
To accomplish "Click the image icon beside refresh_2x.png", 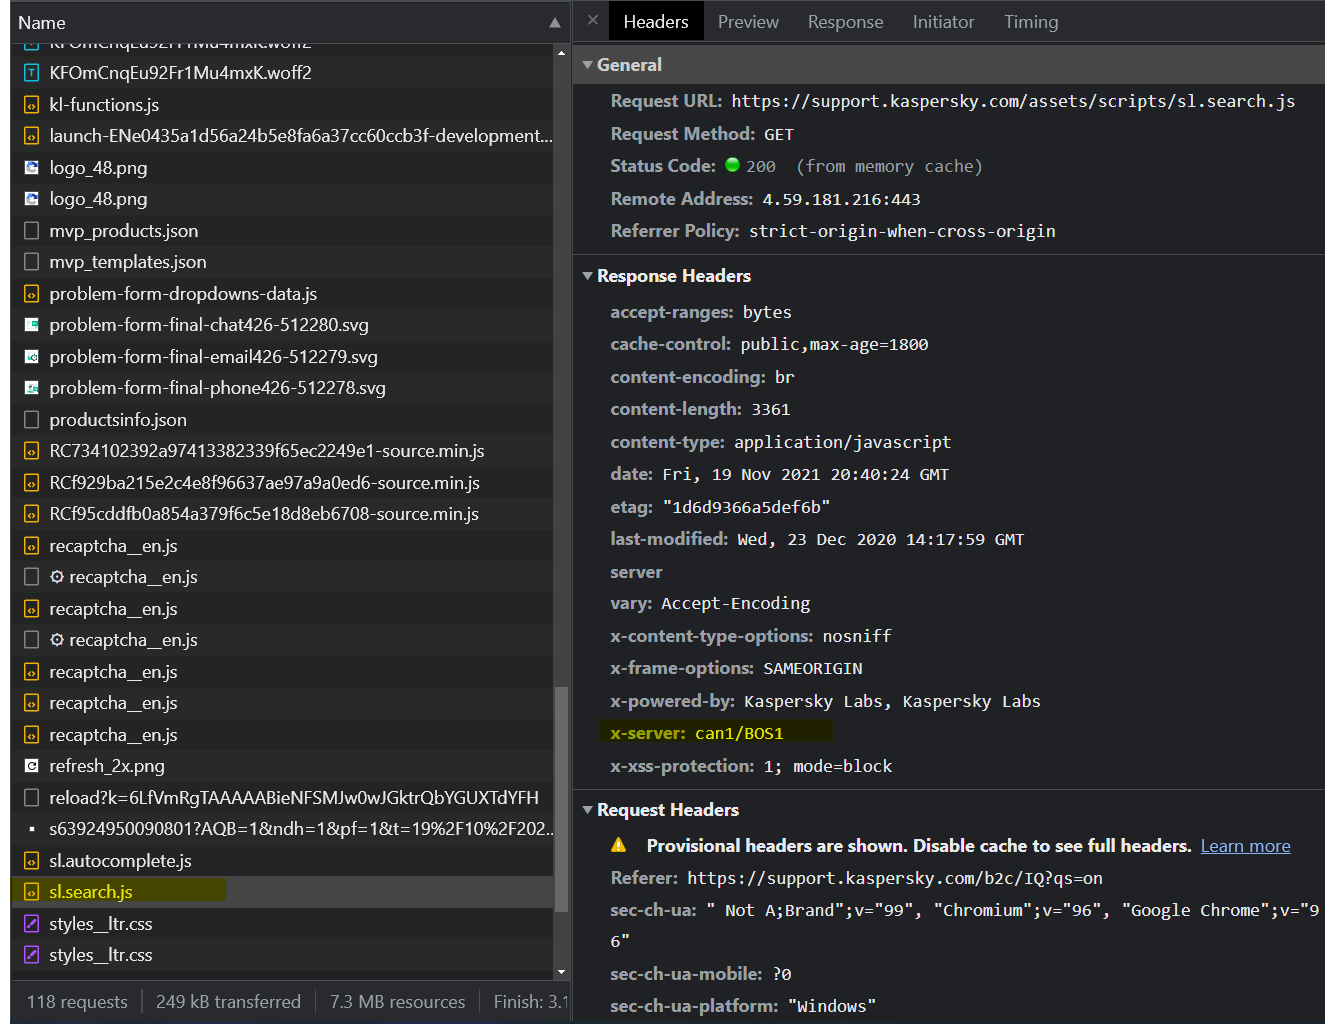I will (31, 766).
